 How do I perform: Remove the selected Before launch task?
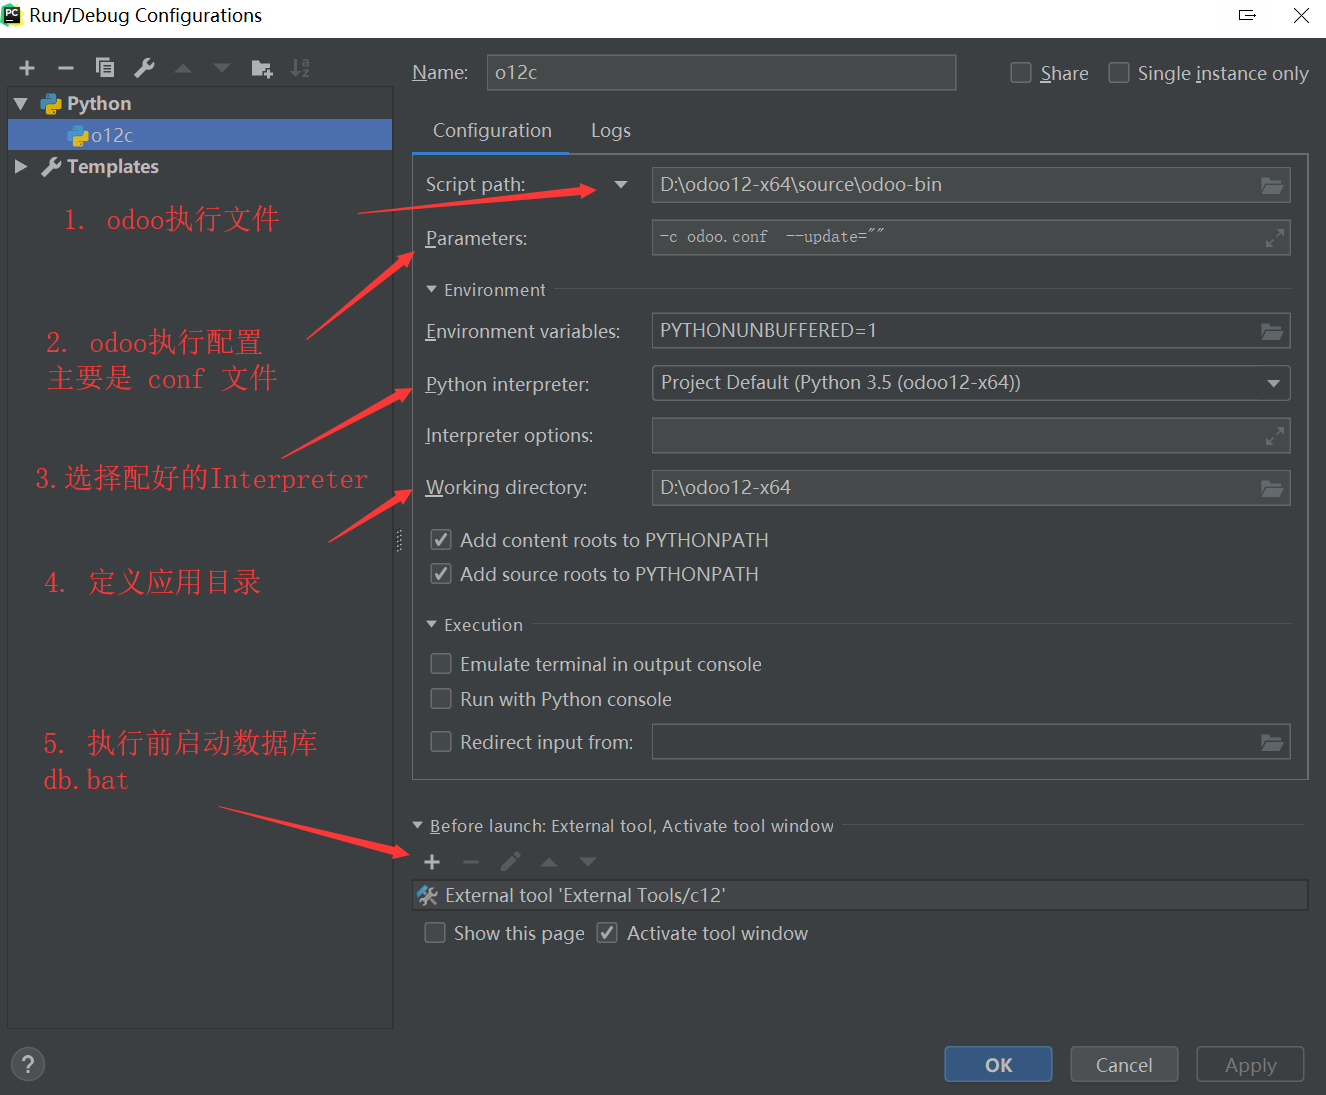pos(471,862)
